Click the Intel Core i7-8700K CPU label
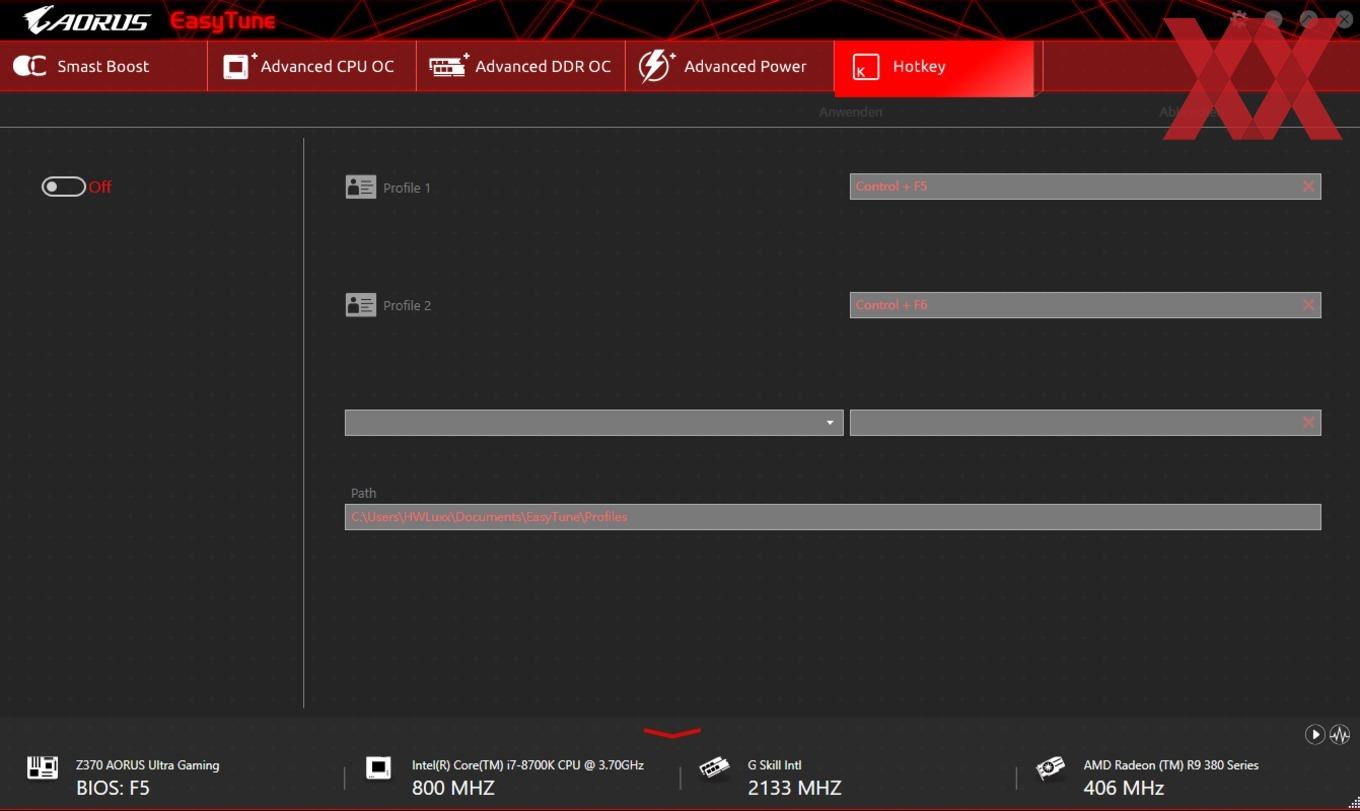Viewport: 1360px width, 811px height. (528, 765)
